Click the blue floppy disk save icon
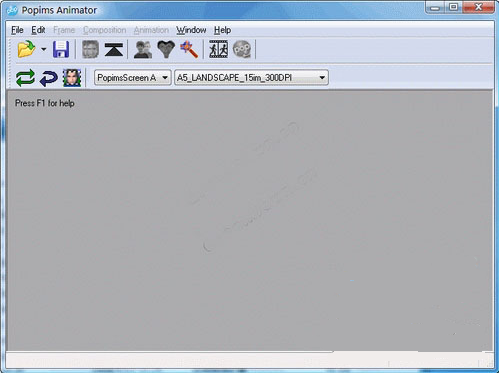Image resolution: width=499 pixels, height=373 pixels. (61, 49)
